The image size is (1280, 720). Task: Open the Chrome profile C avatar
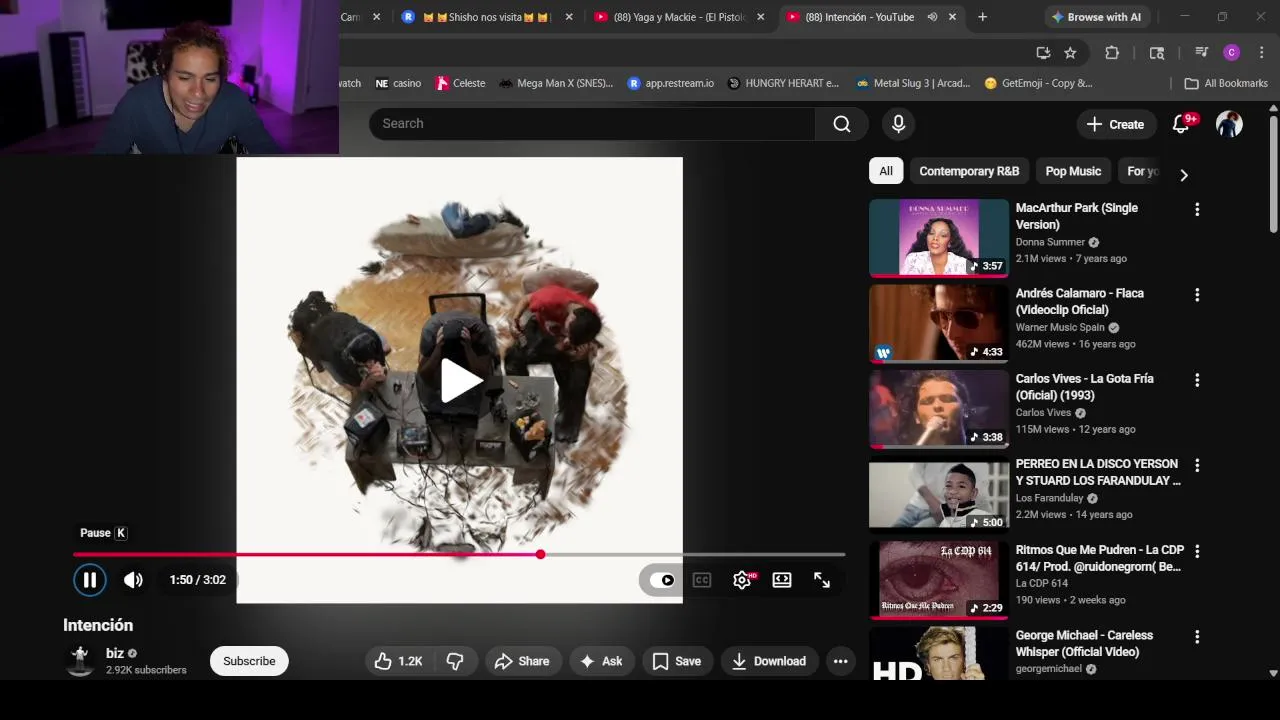[1231, 53]
